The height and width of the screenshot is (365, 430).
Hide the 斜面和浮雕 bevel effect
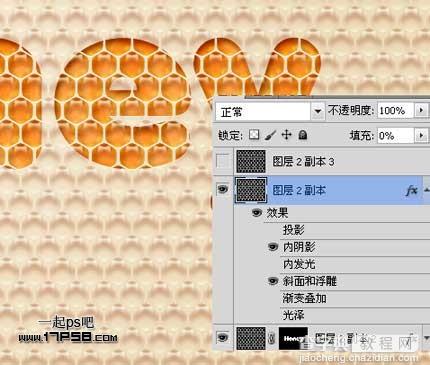273,281
